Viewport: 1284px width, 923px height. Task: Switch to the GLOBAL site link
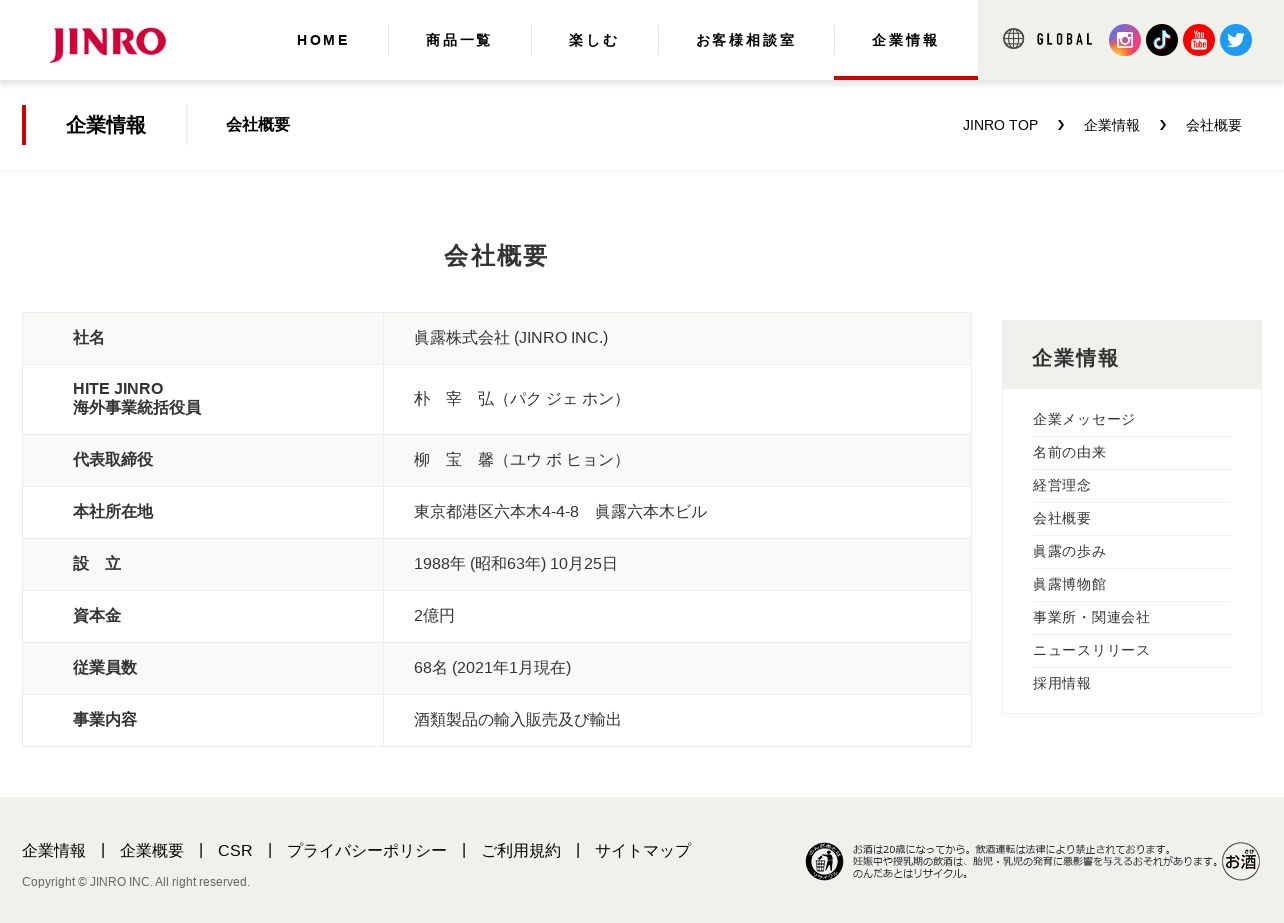(1065, 40)
